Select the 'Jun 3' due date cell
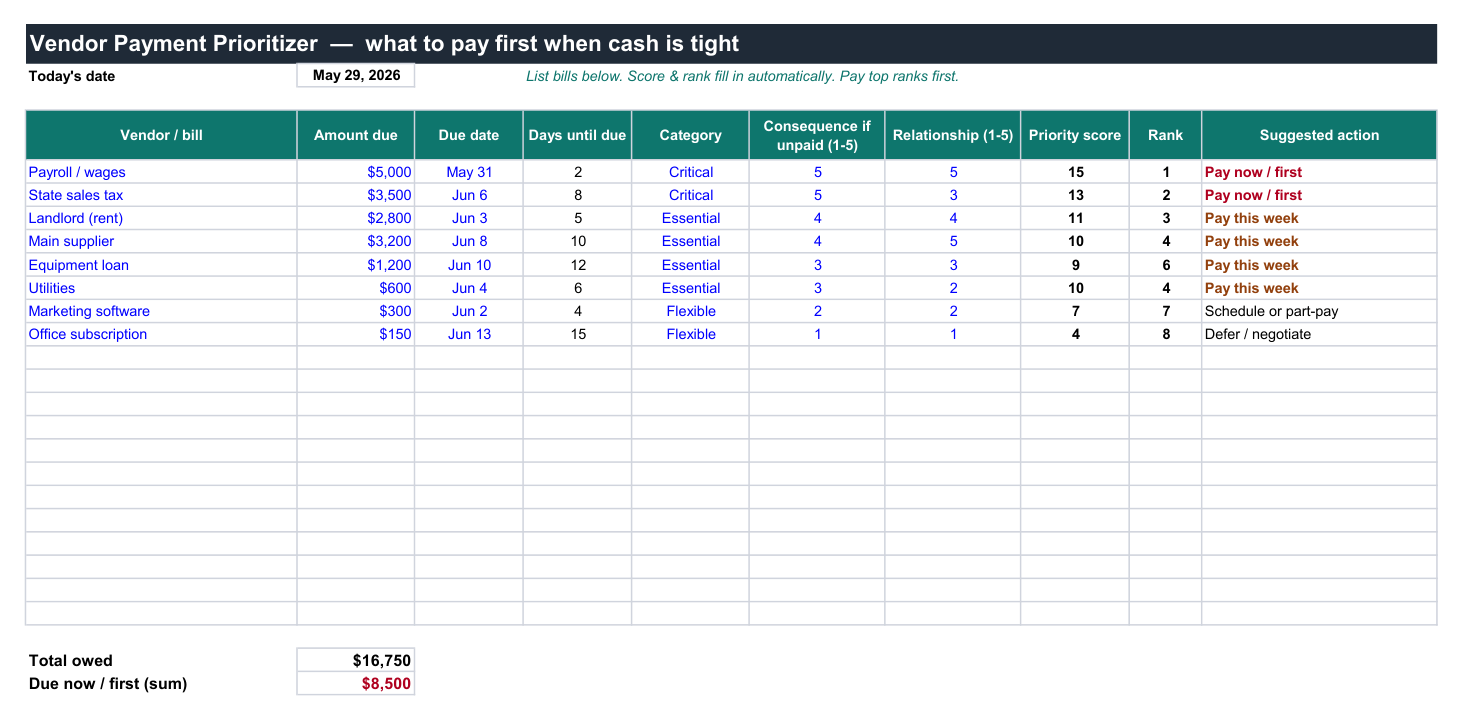 469,218
